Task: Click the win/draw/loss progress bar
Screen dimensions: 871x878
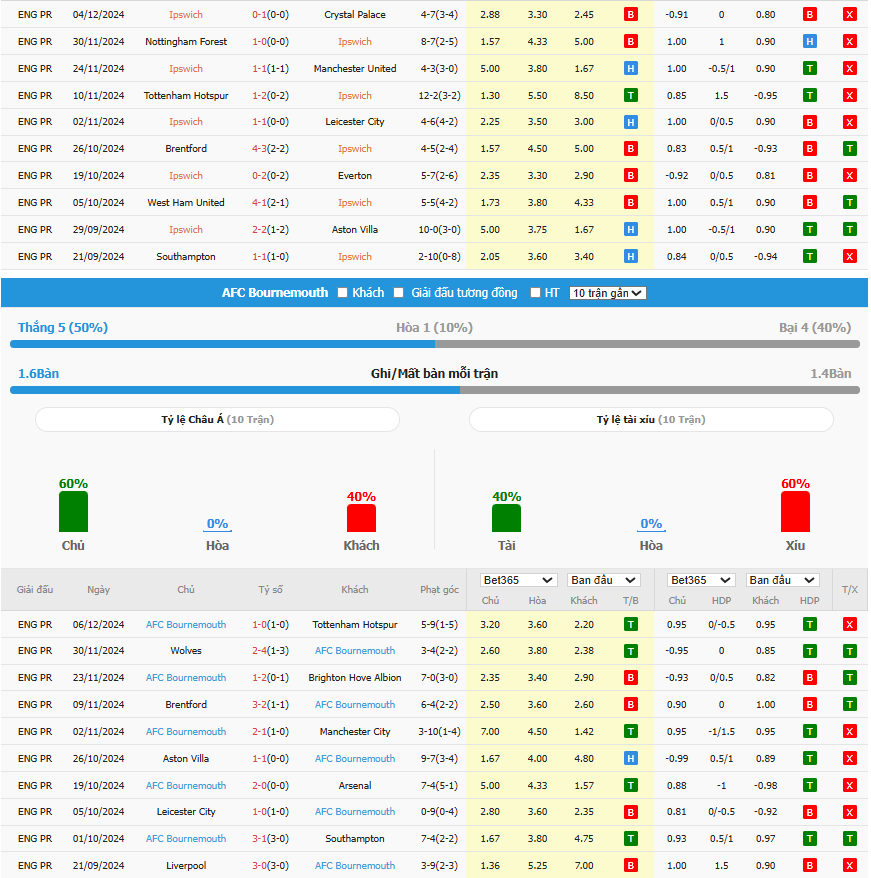Action: point(435,344)
